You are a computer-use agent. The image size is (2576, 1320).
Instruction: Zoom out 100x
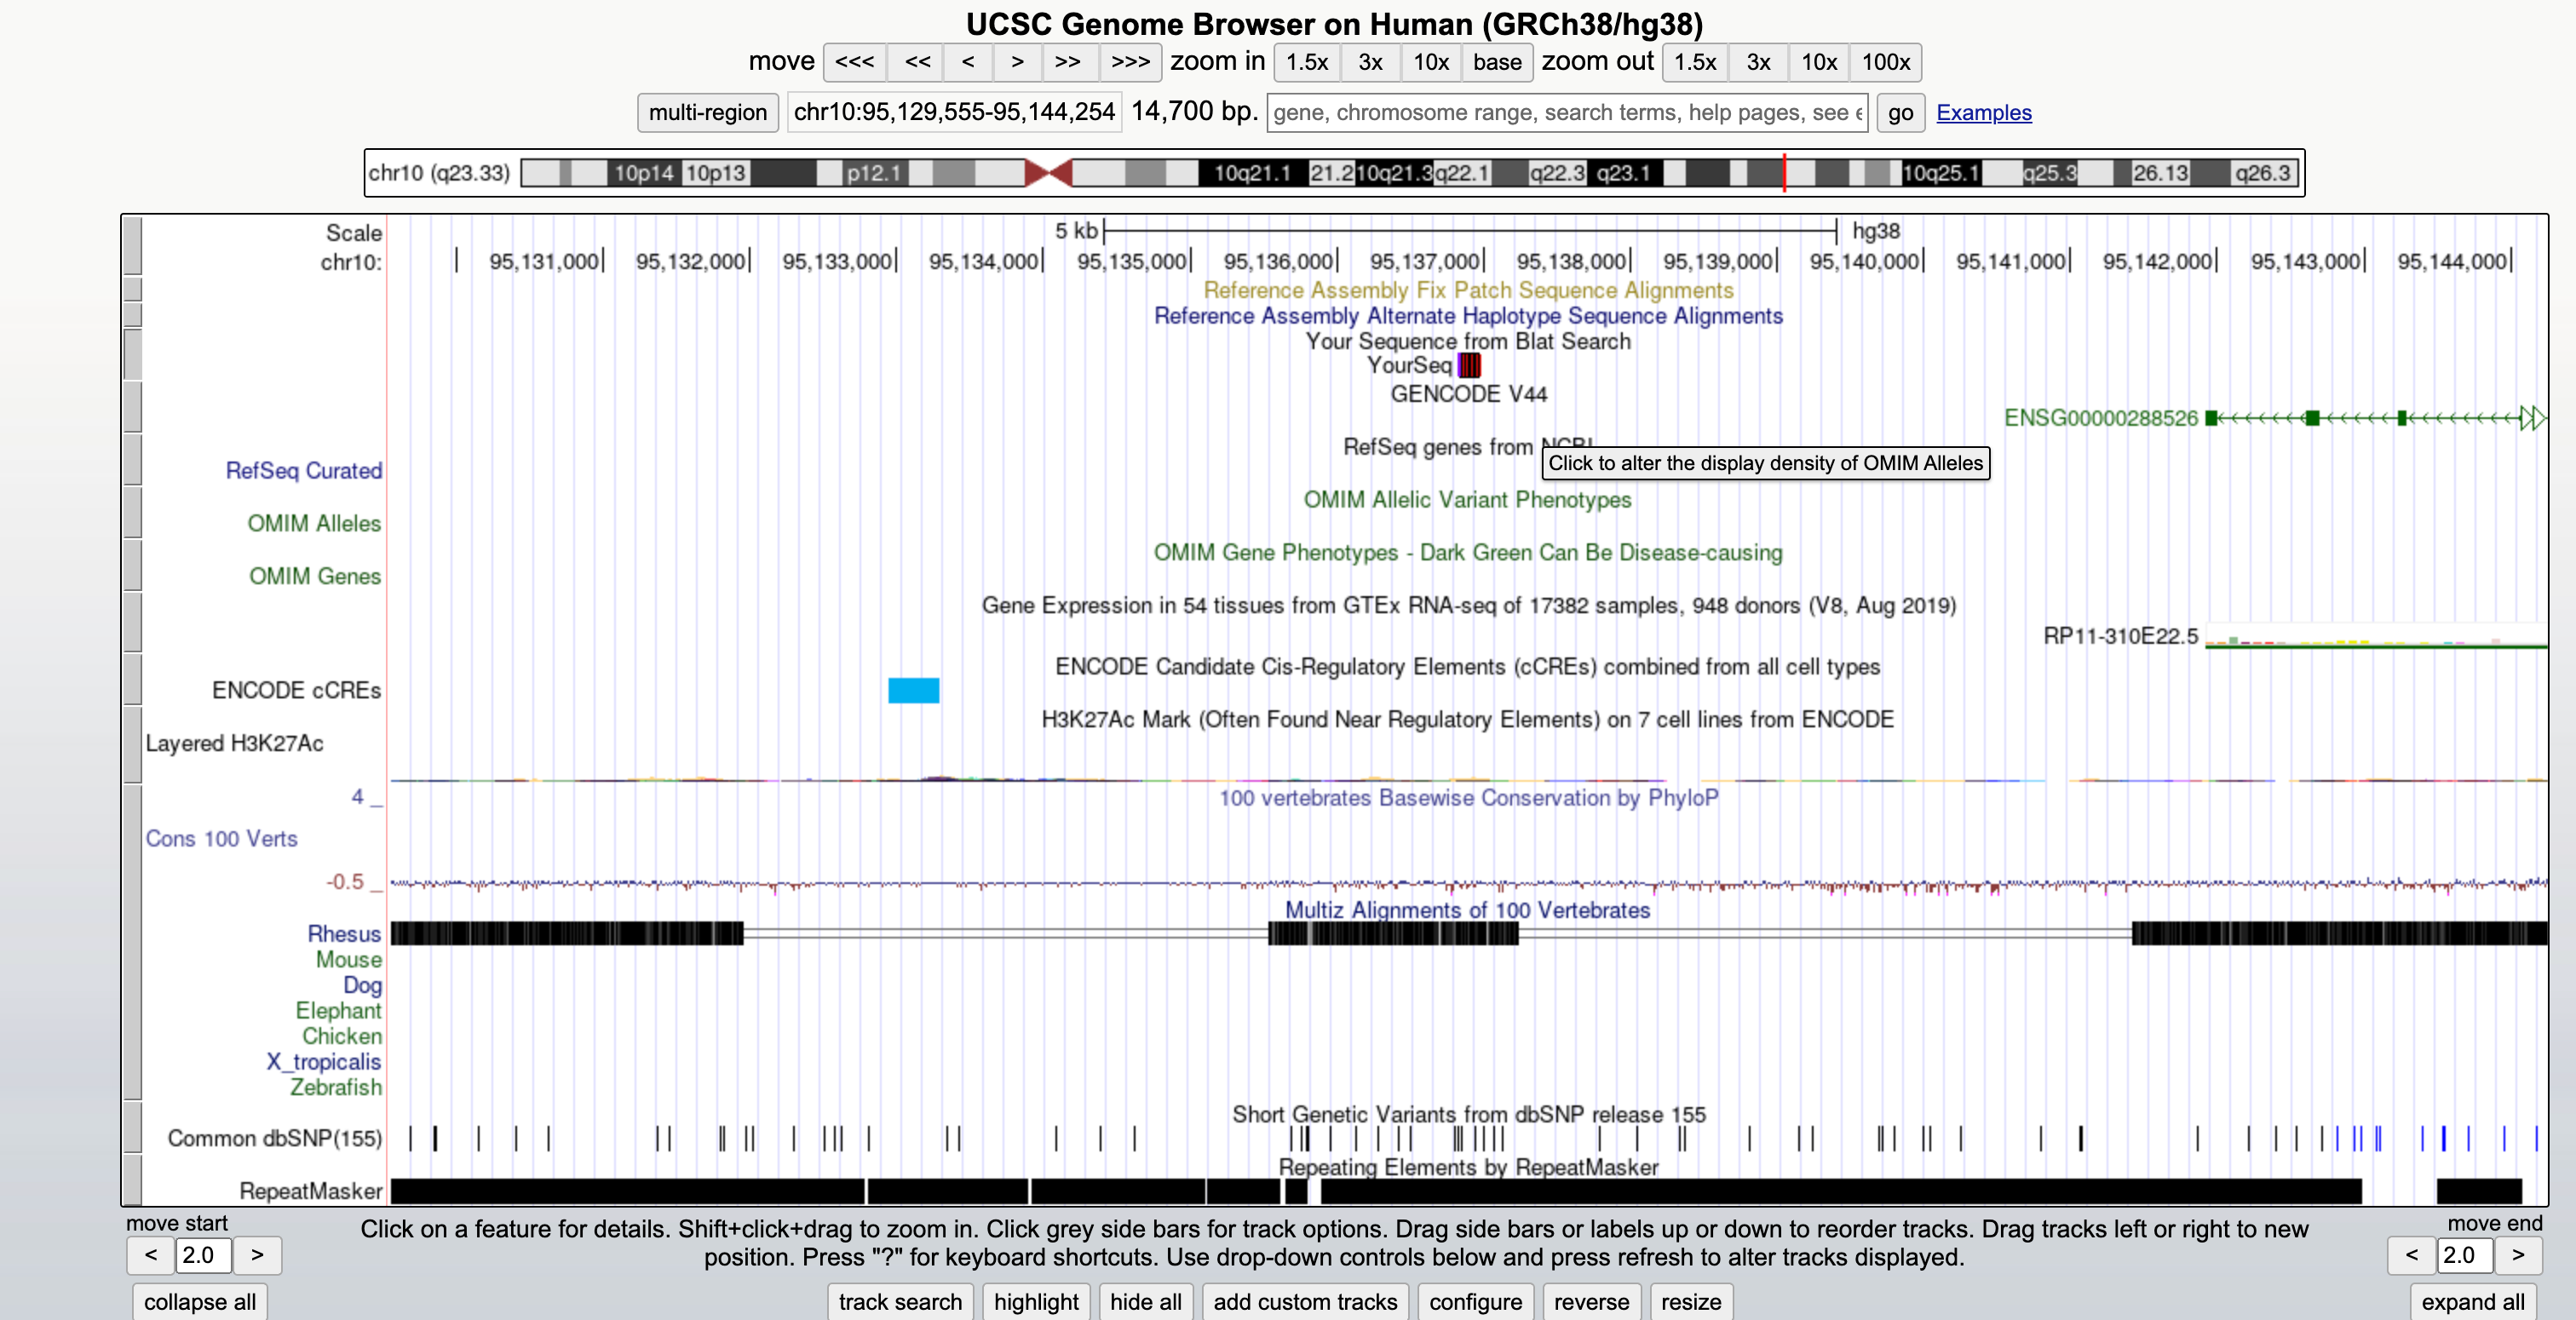(1885, 62)
